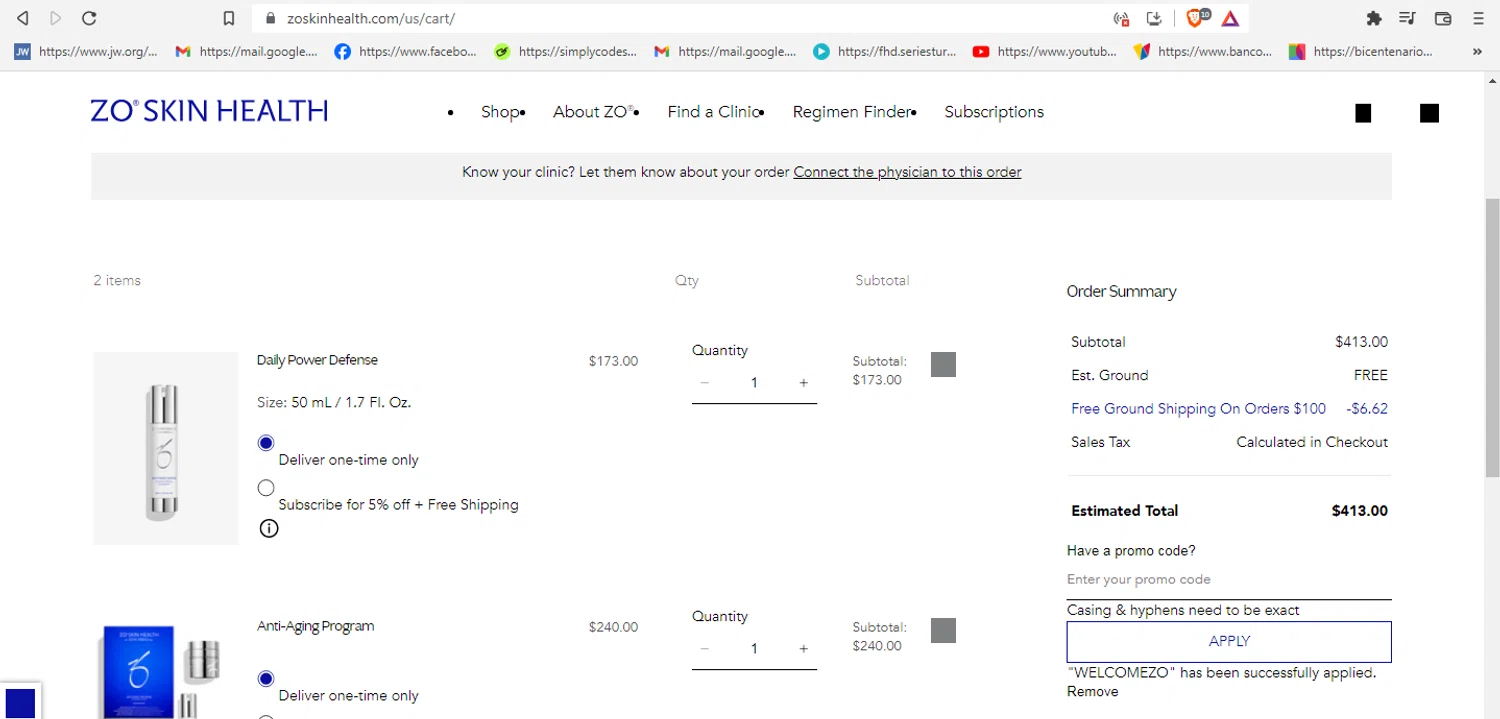Open the browser extensions puzzle icon

click(x=1374, y=18)
